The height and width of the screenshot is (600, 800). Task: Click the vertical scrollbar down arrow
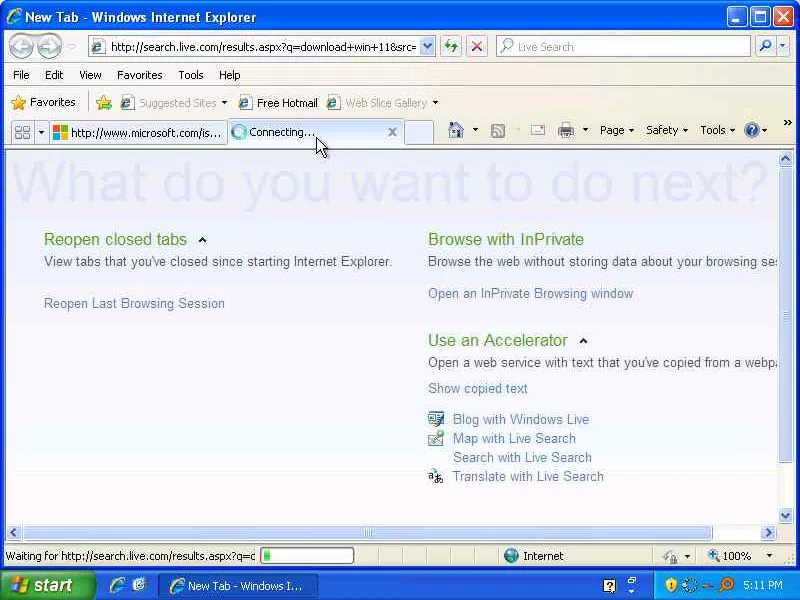coord(786,516)
